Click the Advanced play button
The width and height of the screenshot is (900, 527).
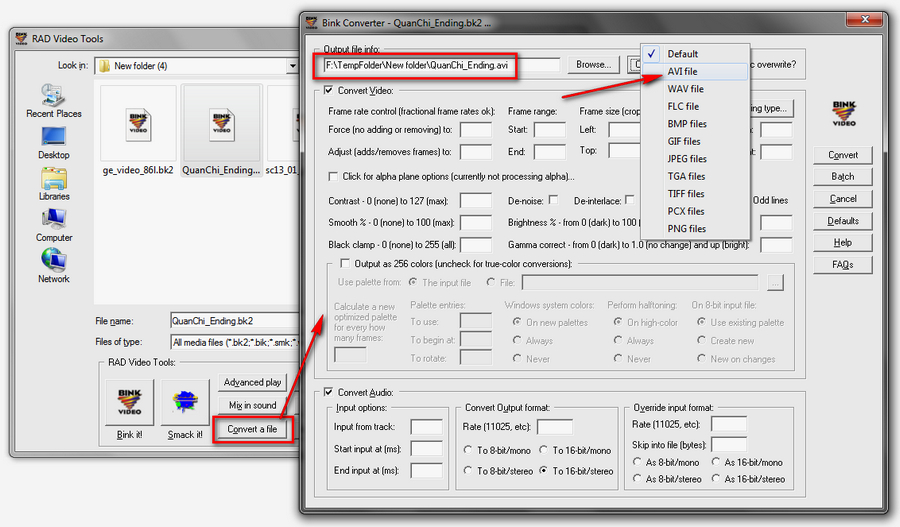[253, 382]
